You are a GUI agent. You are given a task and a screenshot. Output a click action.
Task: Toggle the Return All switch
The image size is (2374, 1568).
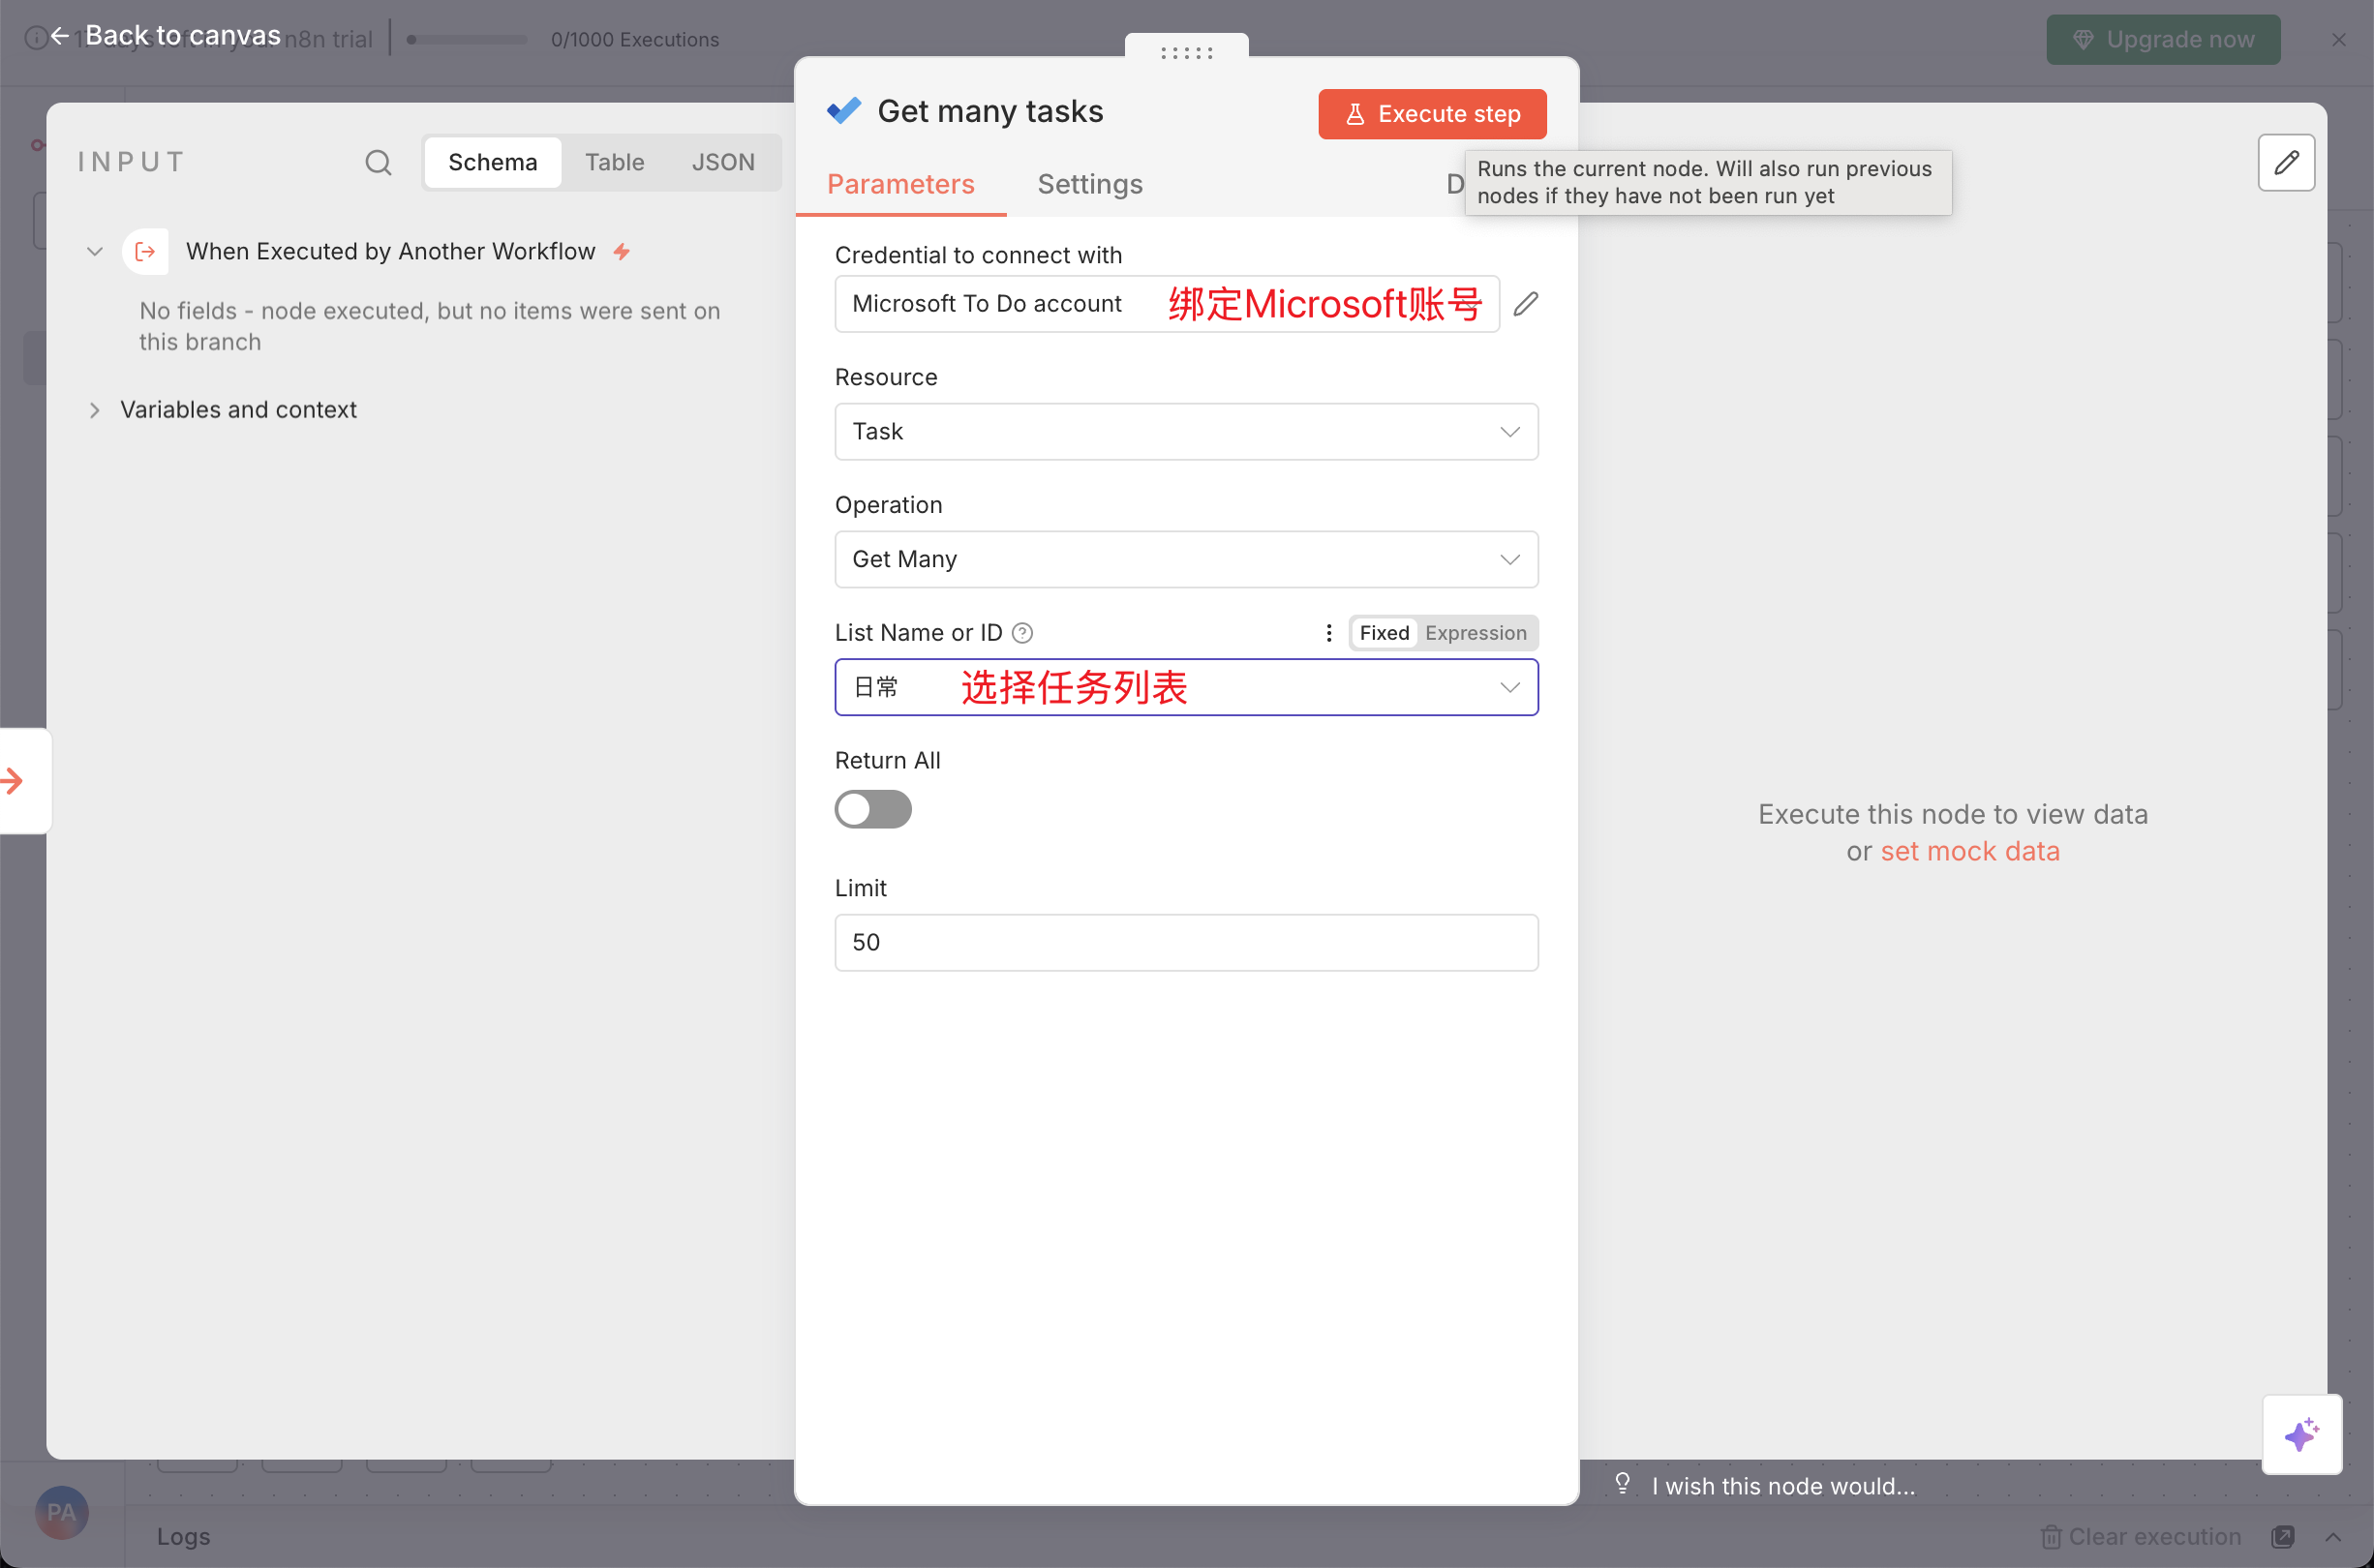pos(873,809)
